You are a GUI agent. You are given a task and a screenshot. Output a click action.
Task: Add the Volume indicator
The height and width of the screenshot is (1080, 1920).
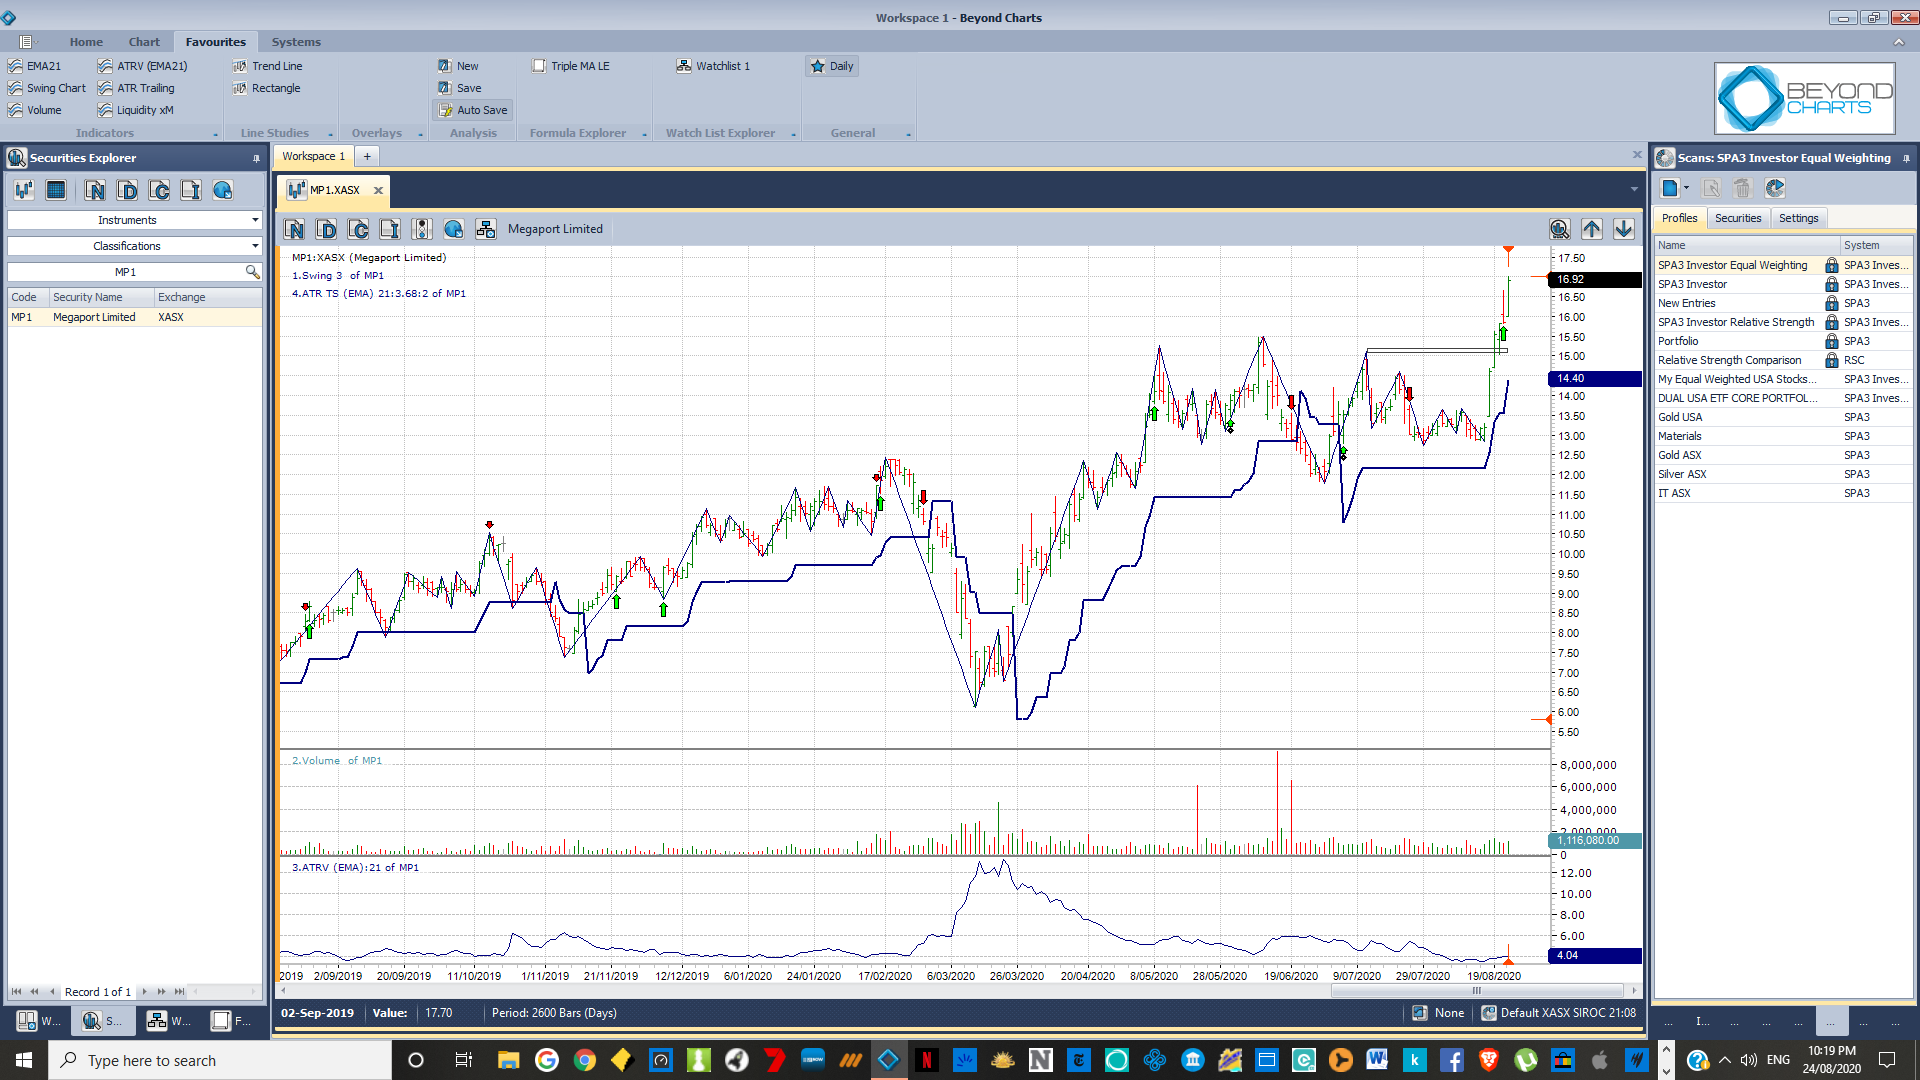coord(35,110)
